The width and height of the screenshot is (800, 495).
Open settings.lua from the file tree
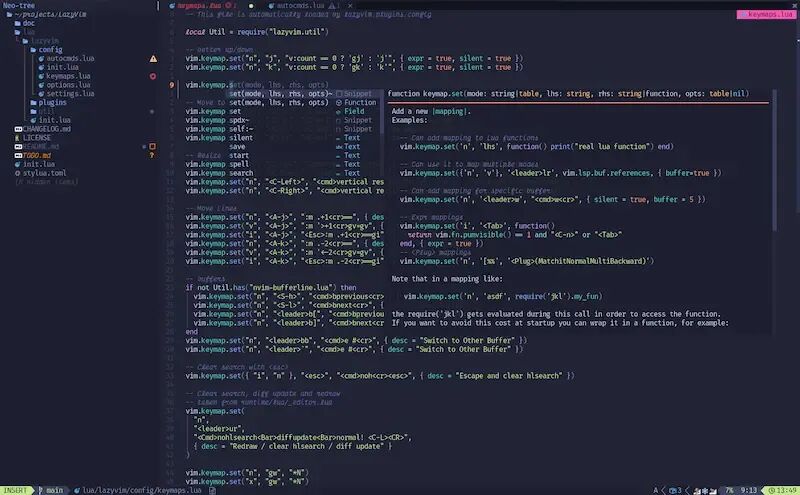pyautogui.click(x=70, y=94)
